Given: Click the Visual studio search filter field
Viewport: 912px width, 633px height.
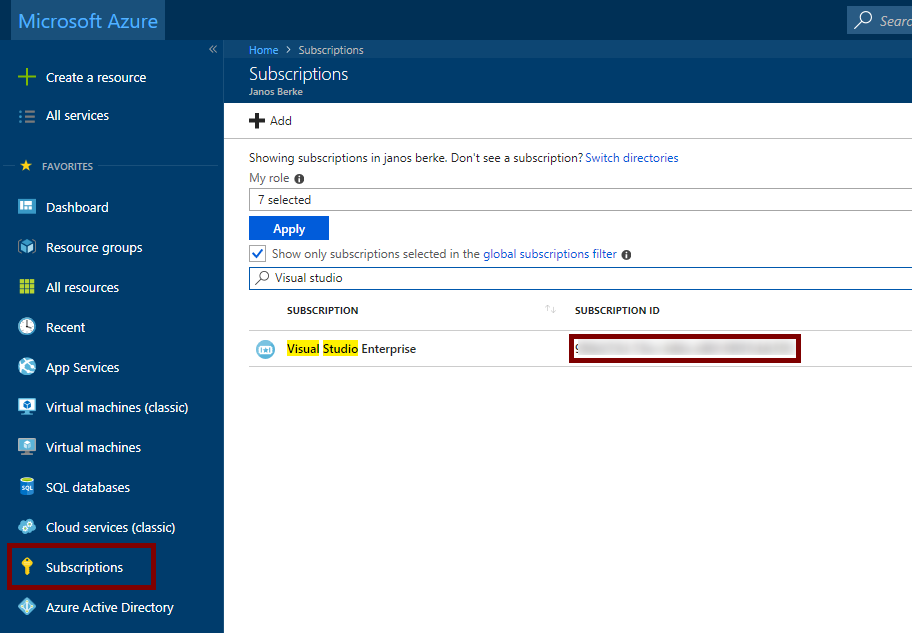Looking at the screenshot, I should coord(580,278).
